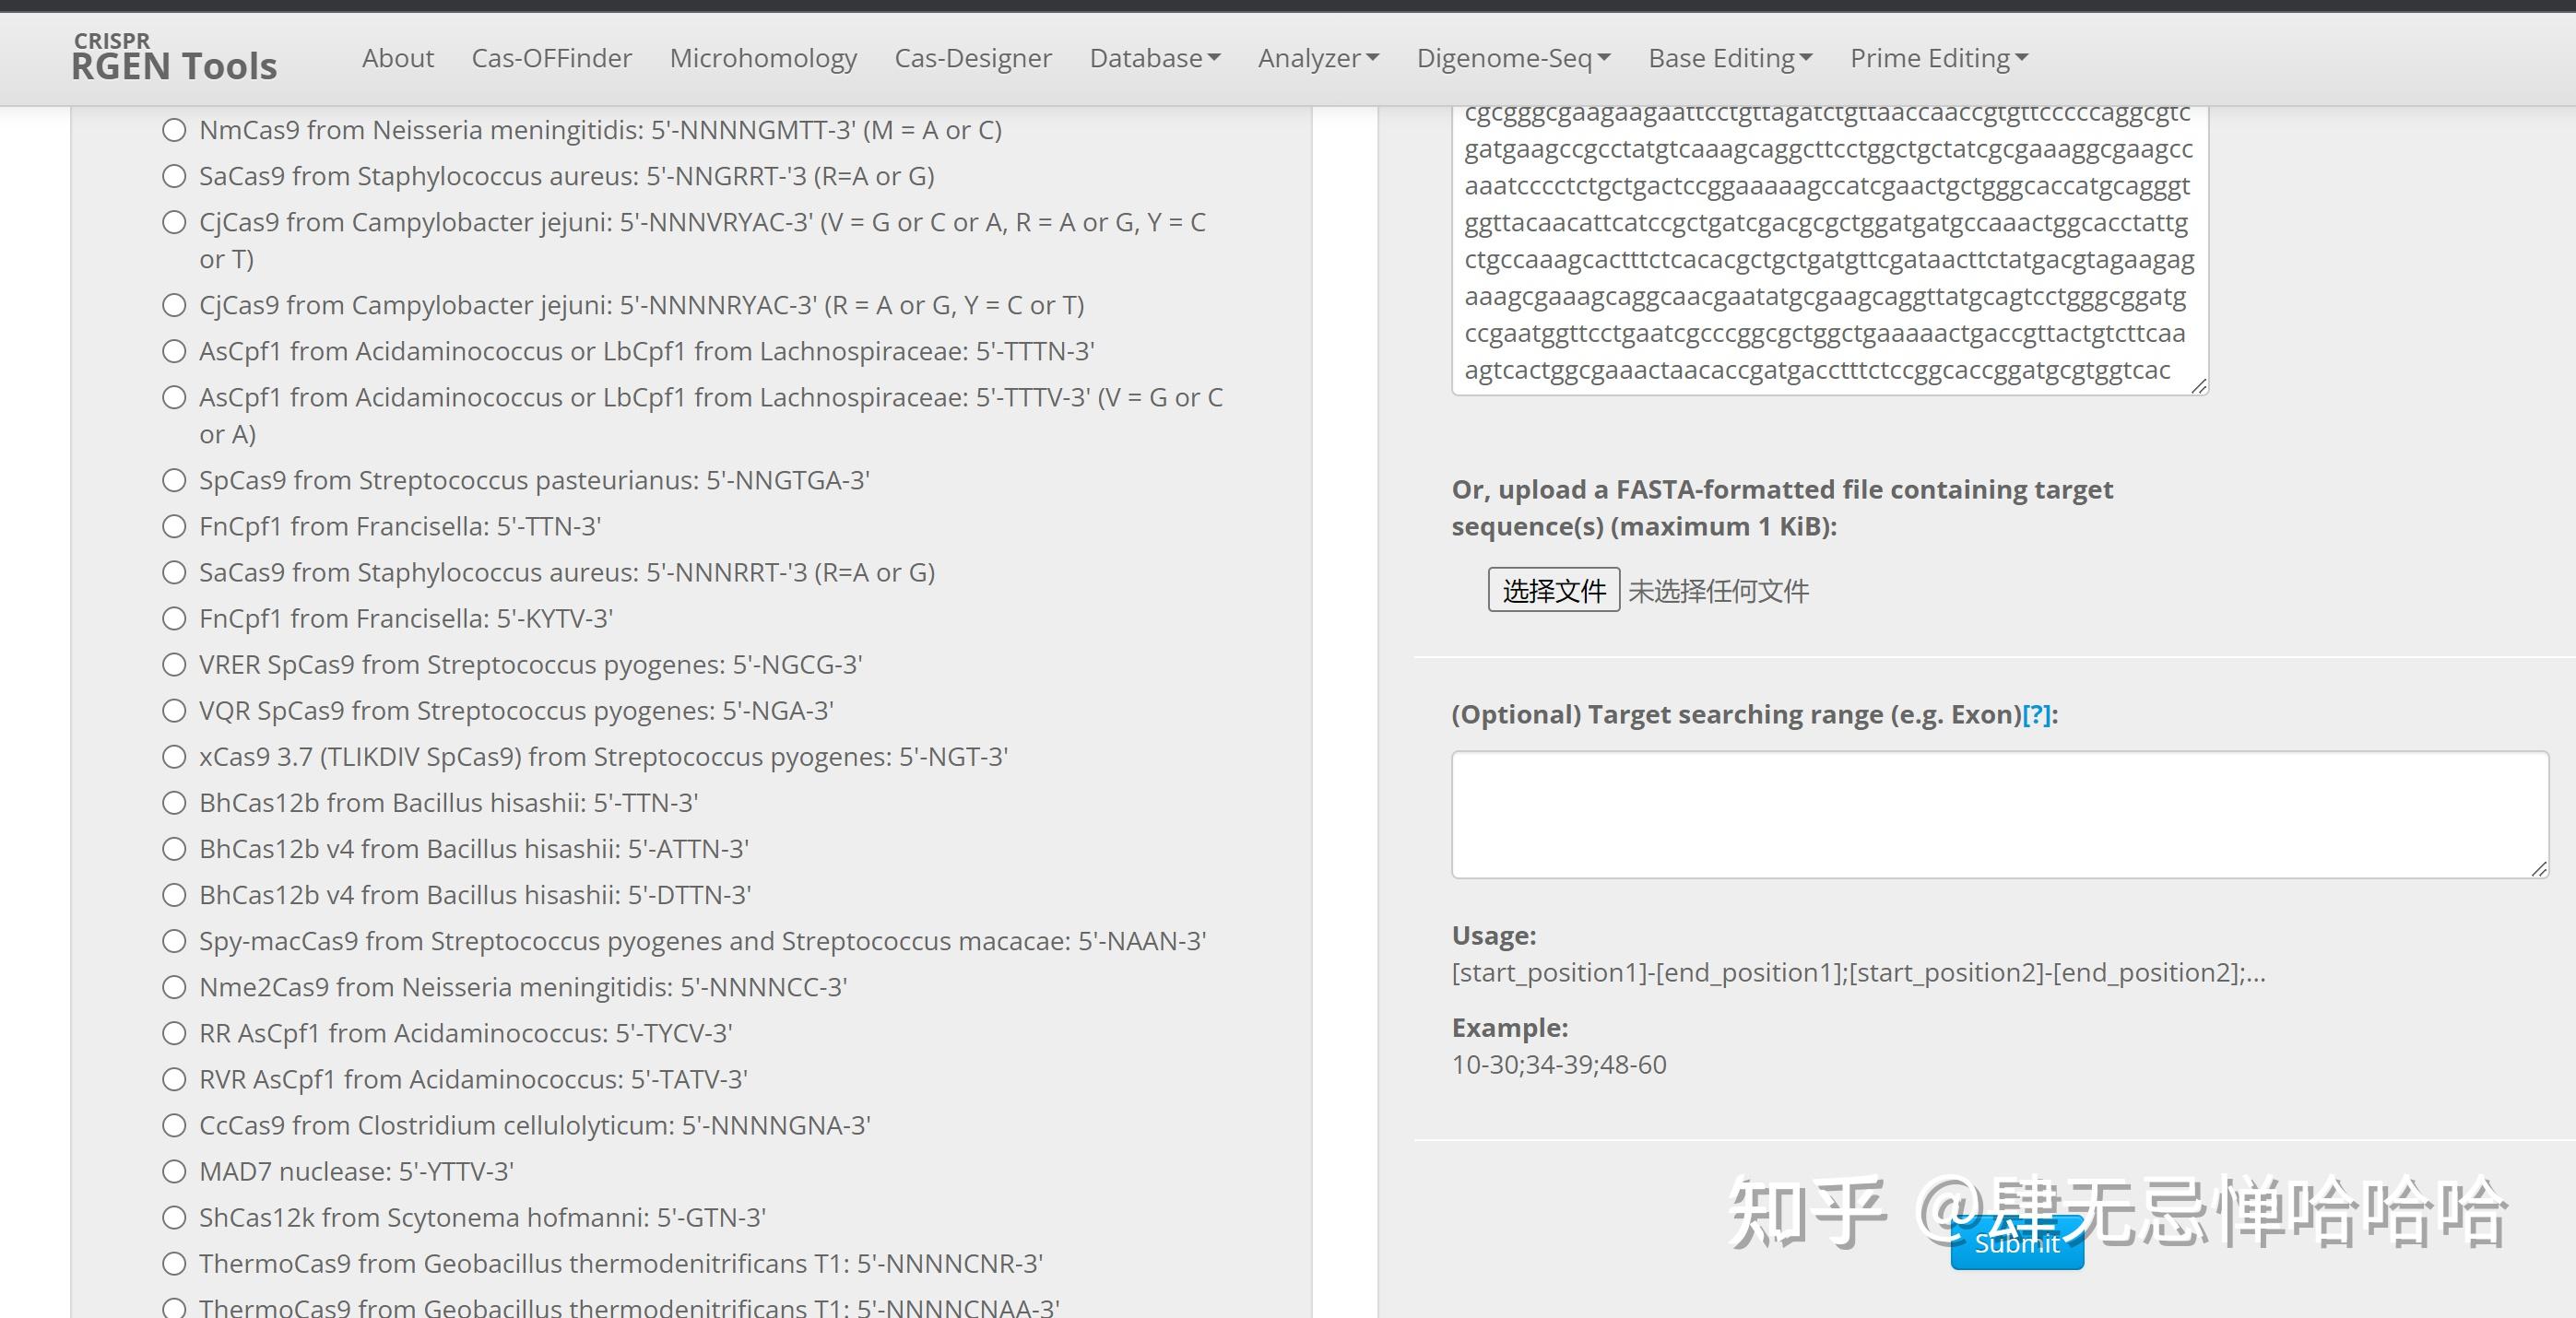
Task: Click resize handle of sequence textarea
Action: coord(2198,386)
